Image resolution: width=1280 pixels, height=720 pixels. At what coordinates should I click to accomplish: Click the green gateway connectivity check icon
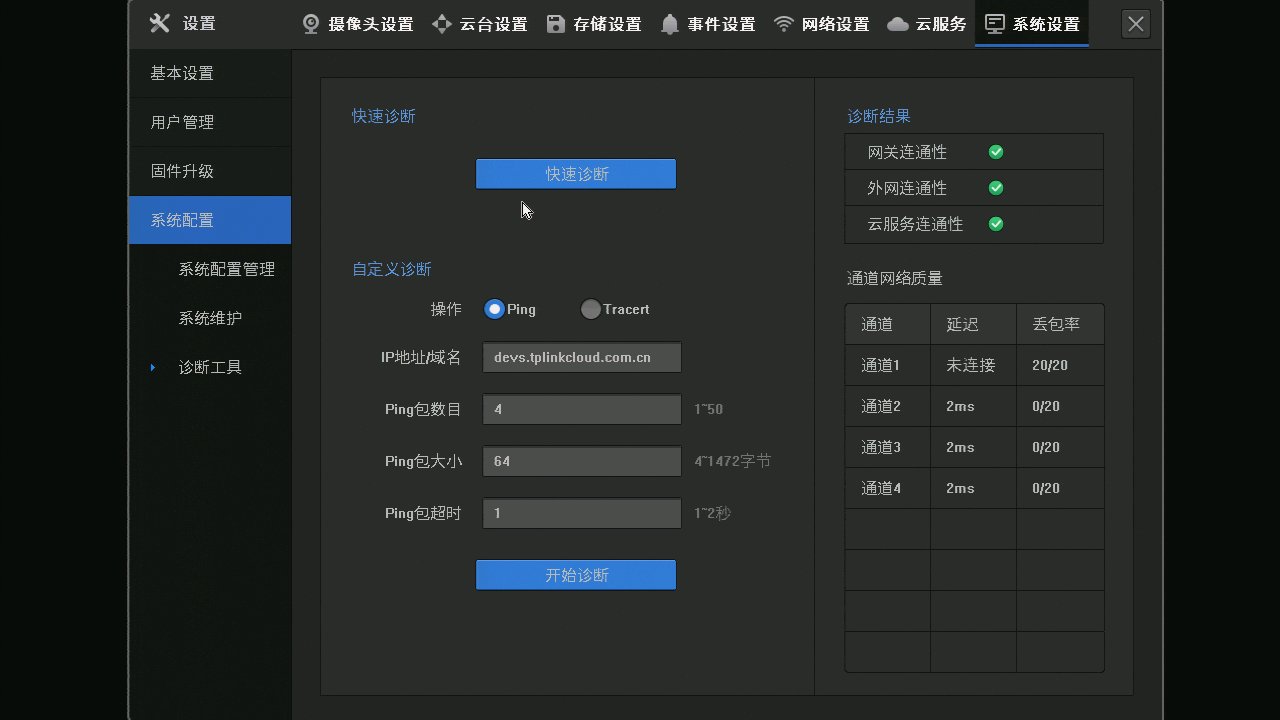click(x=996, y=152)
